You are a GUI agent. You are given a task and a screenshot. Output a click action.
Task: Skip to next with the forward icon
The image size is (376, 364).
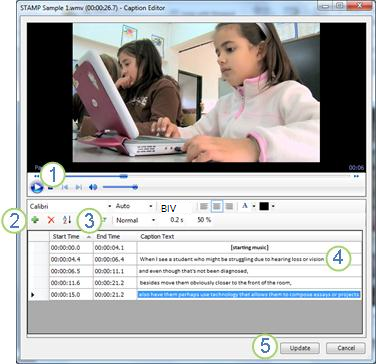point(79,187)
